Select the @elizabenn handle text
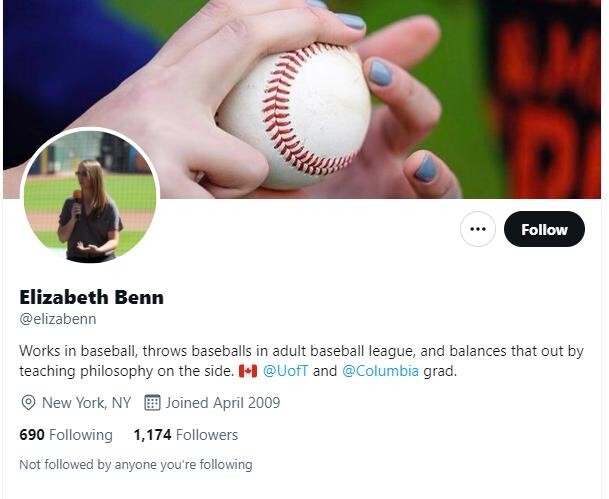 58,319
